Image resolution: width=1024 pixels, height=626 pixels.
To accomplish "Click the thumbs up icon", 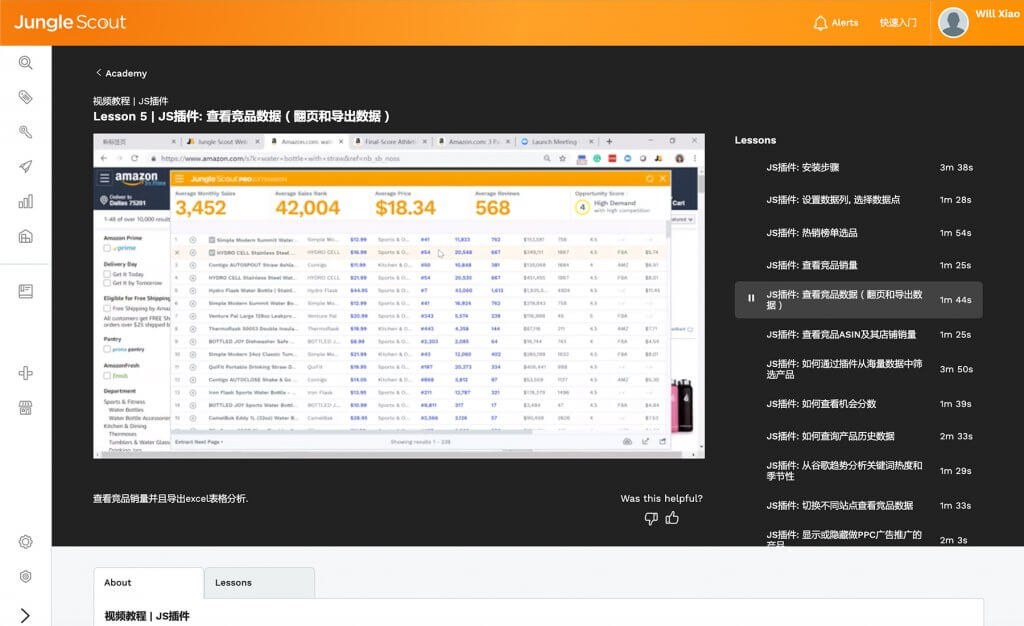I will click(672, 518).
